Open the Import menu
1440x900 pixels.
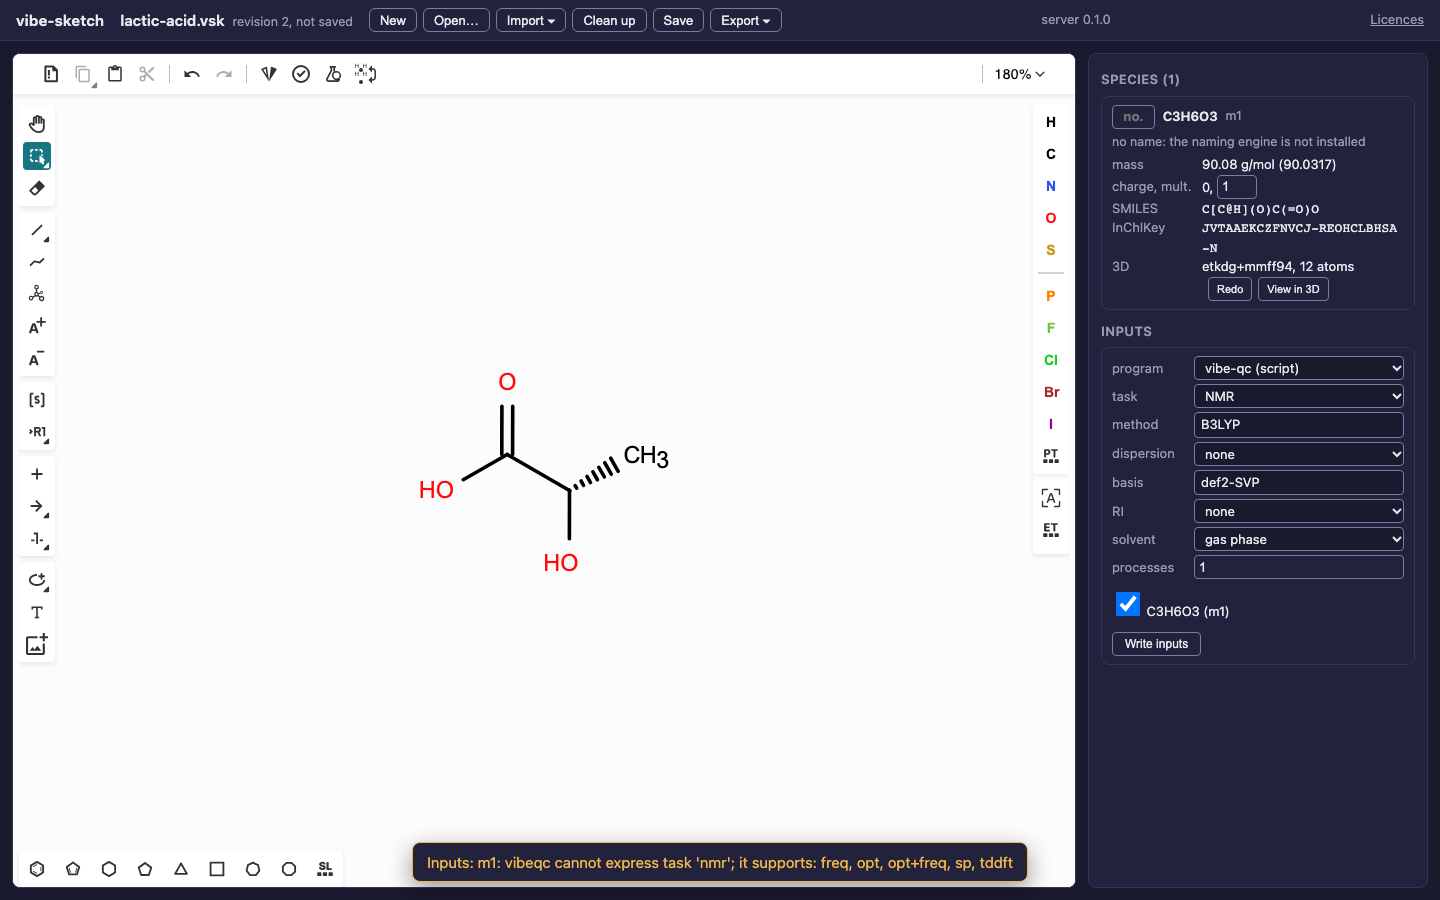pyautogui.click(x=531, y=20)
